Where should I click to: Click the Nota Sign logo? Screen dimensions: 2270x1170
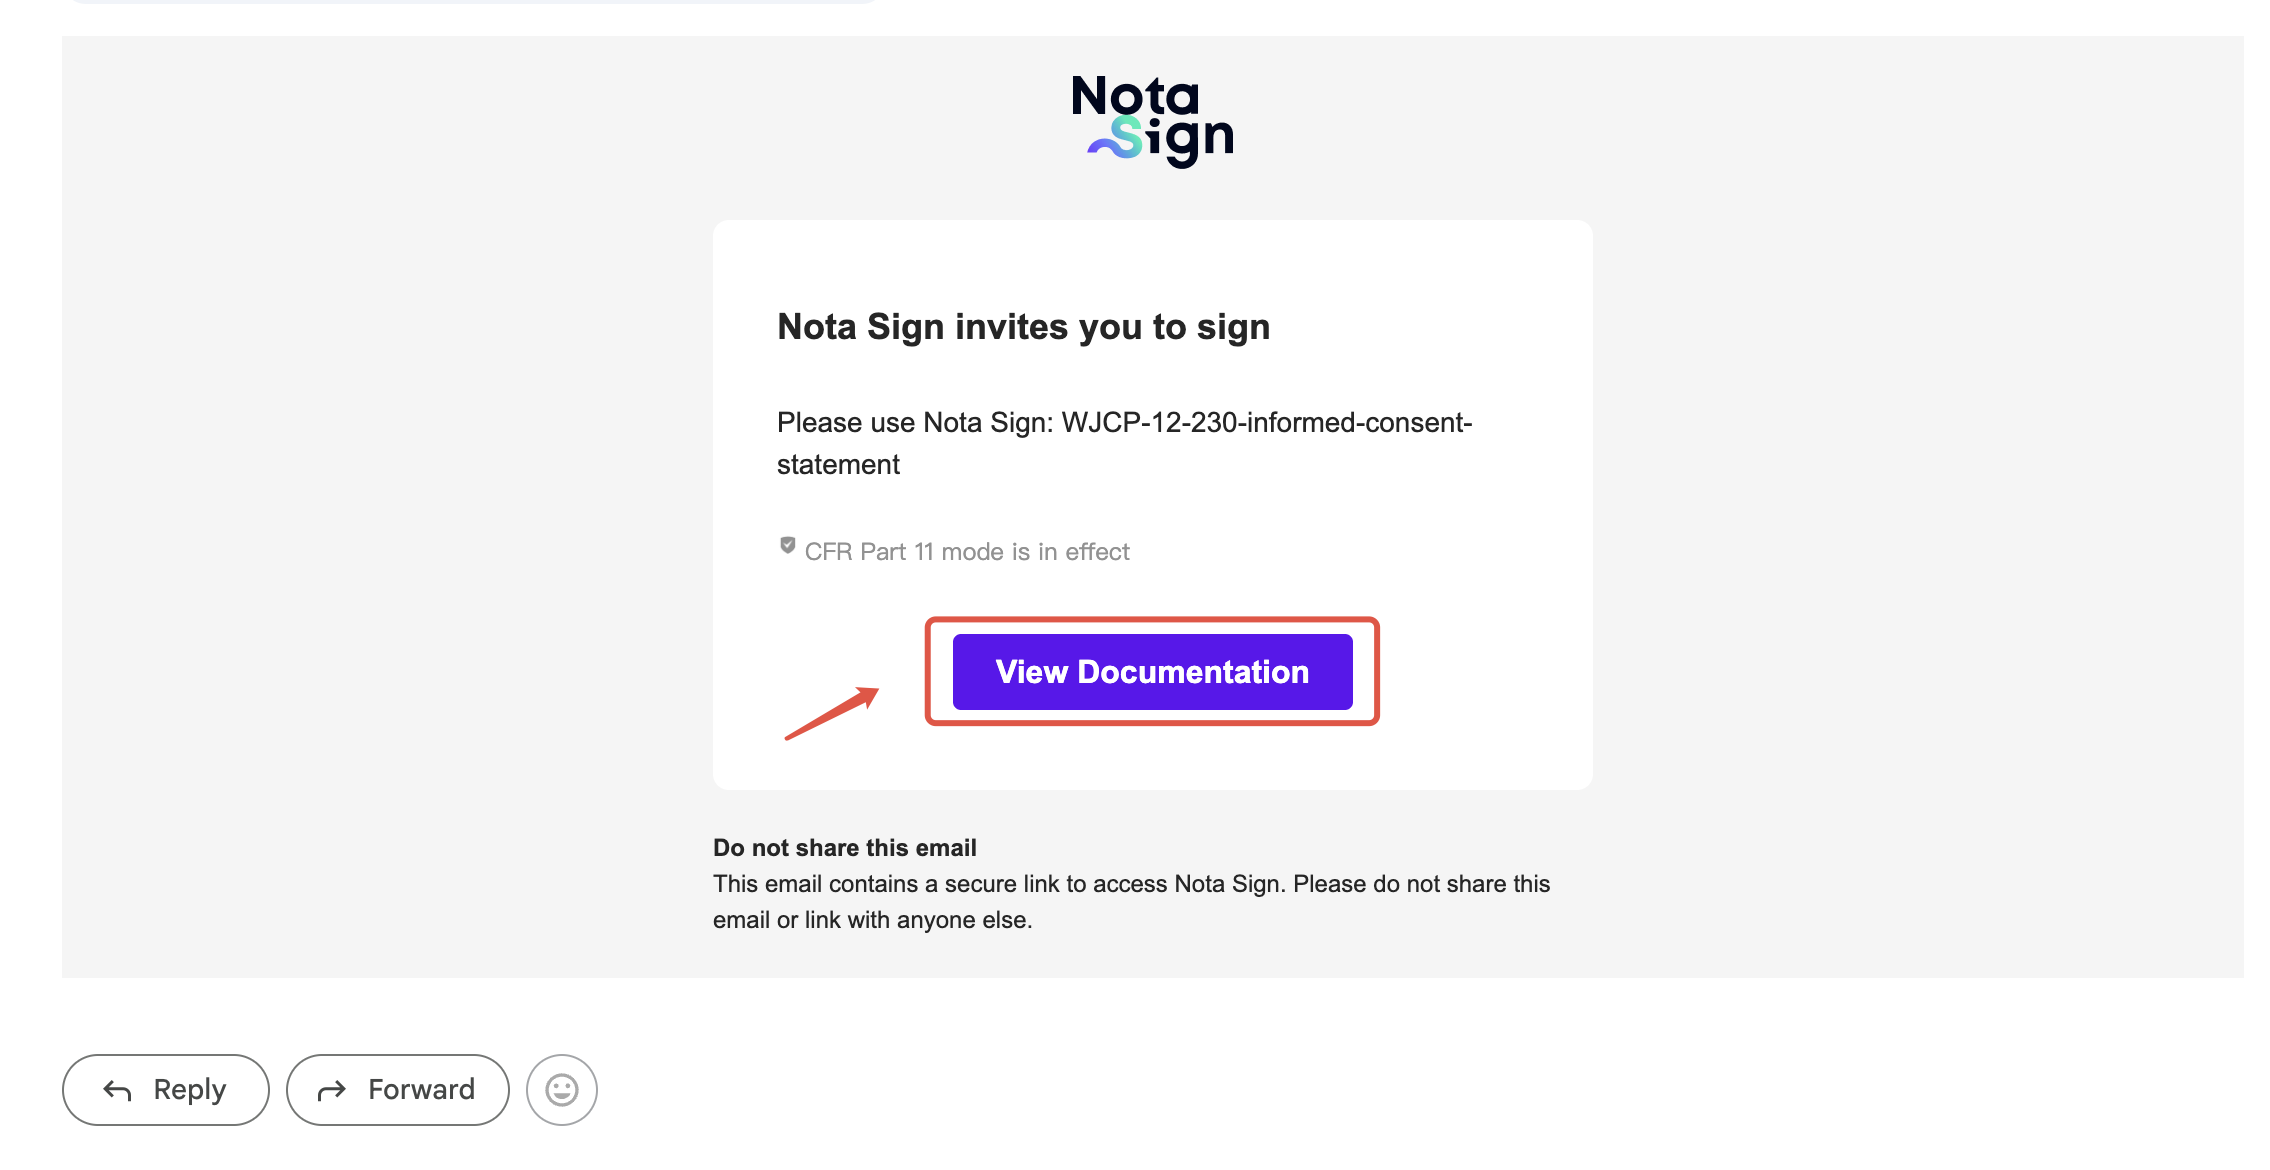[1152, 120]
